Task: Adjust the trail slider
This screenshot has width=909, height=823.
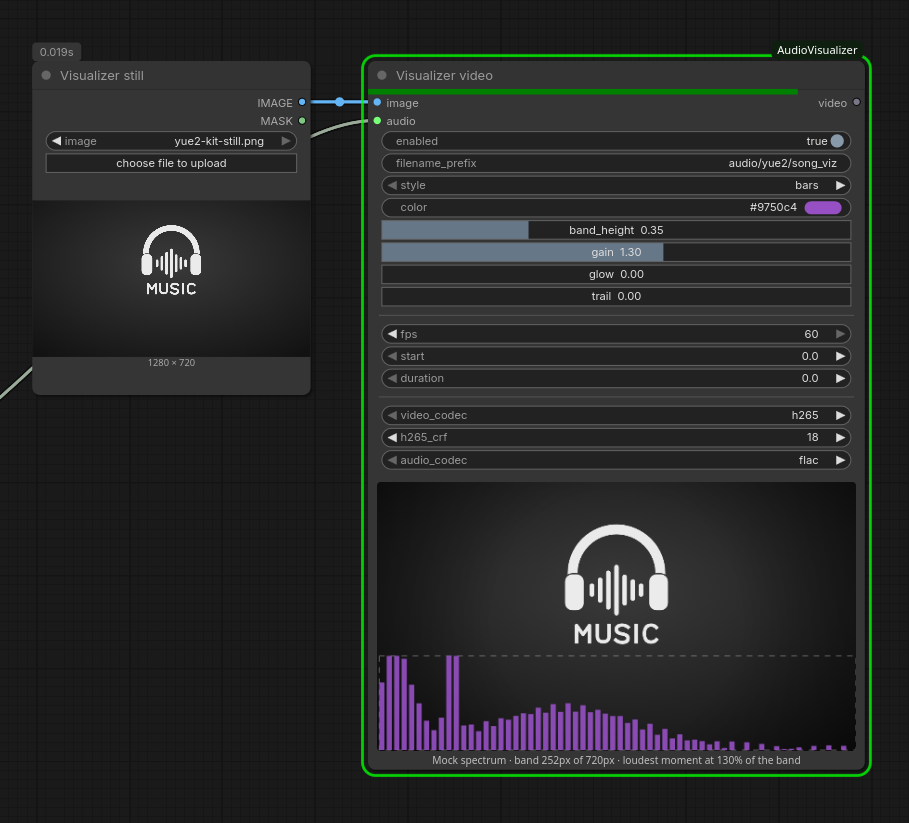Action: [616, 296]
